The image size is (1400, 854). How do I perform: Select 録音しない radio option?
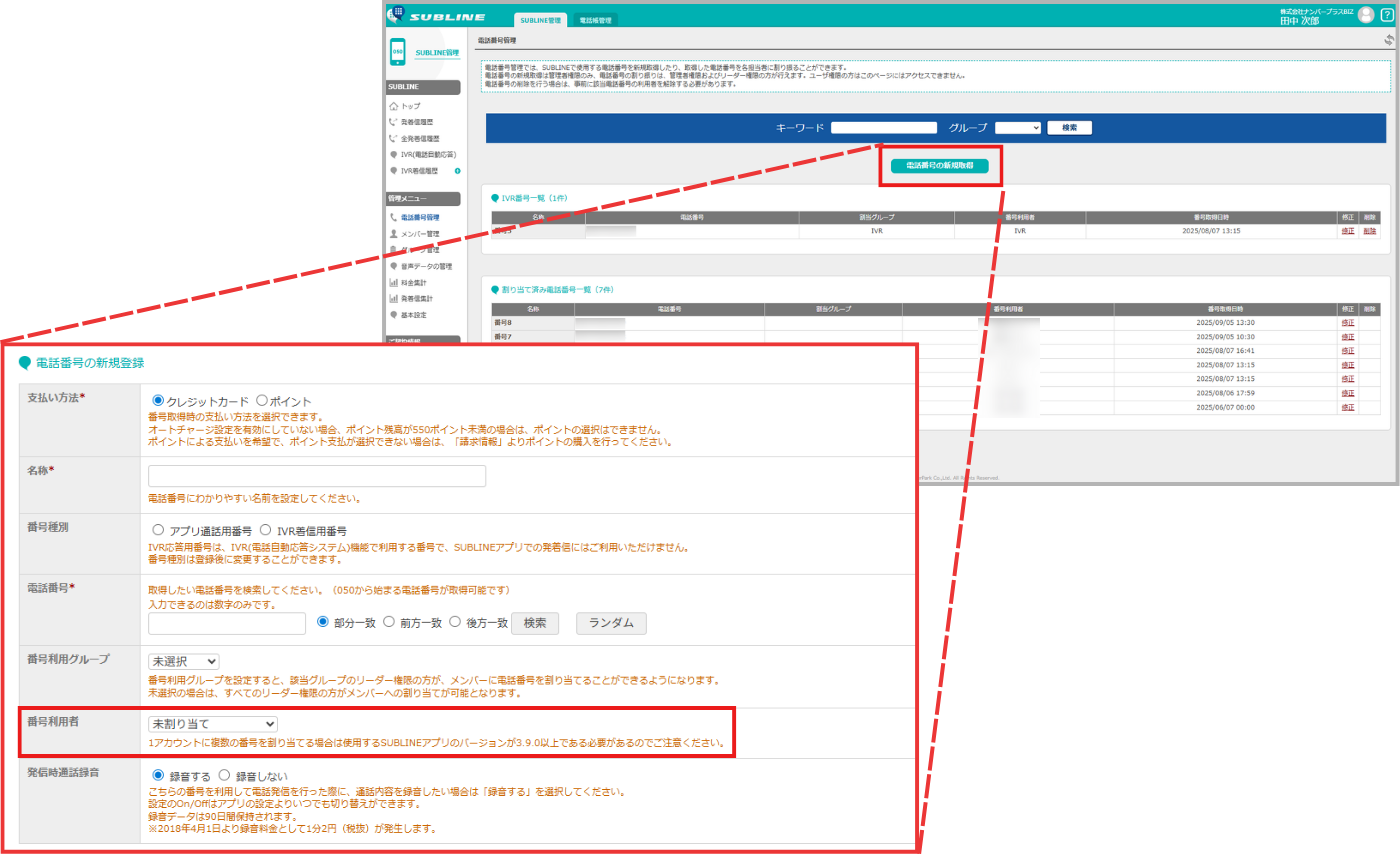pos(224,775)
